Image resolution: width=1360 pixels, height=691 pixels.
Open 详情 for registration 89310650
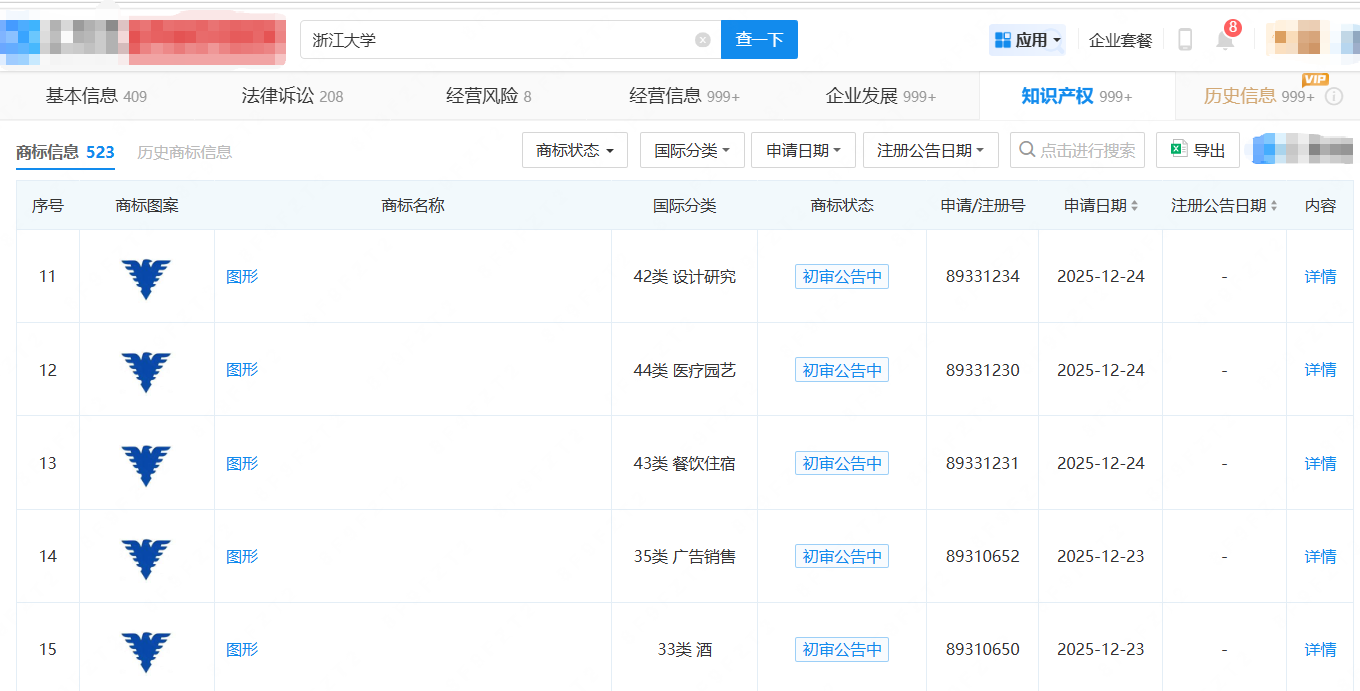click(x=1320, y=649)
